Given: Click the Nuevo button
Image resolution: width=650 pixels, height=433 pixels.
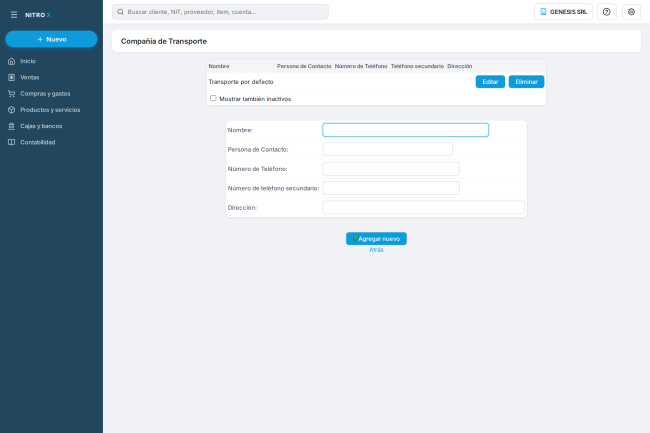Looking at the screenshot, I should 51,39.
